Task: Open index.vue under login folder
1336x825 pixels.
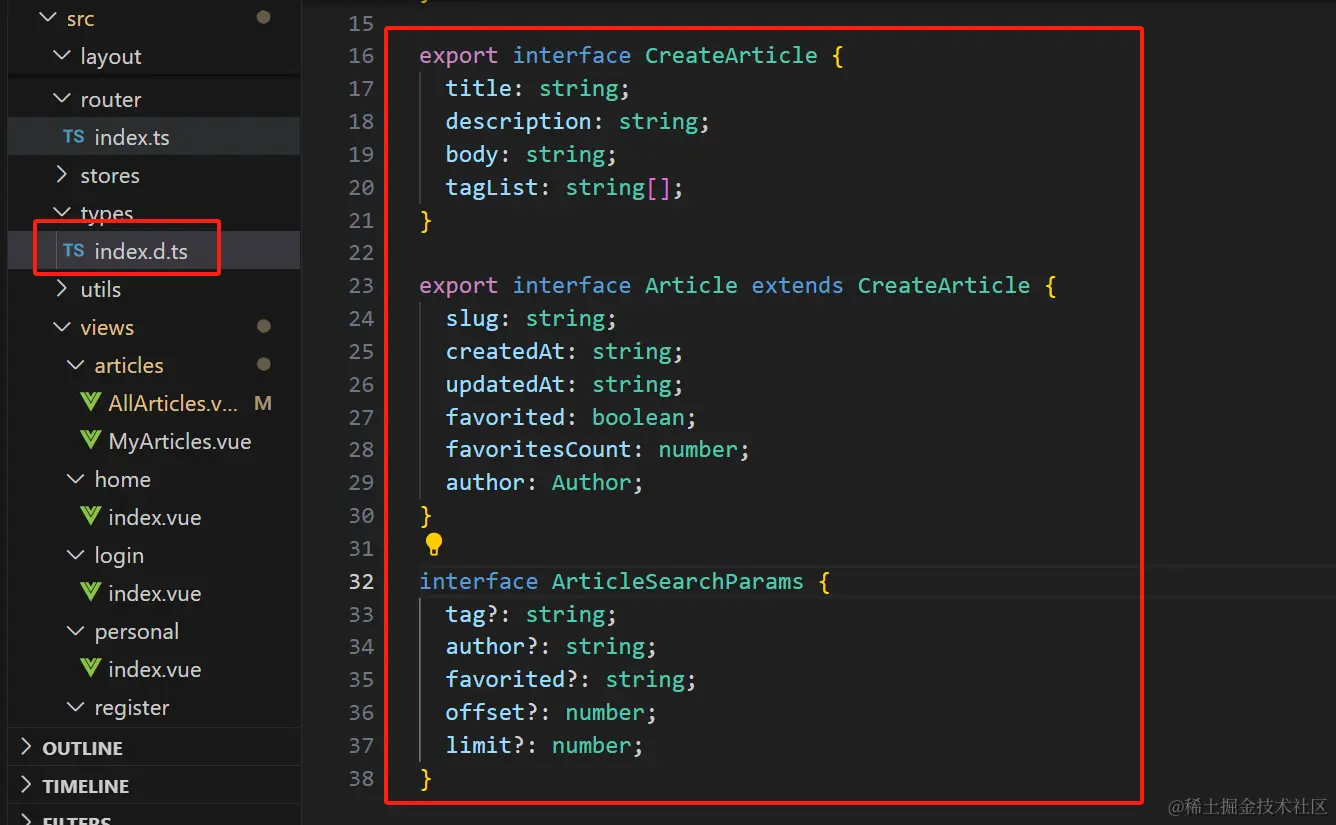Action: tap(154, 593)
